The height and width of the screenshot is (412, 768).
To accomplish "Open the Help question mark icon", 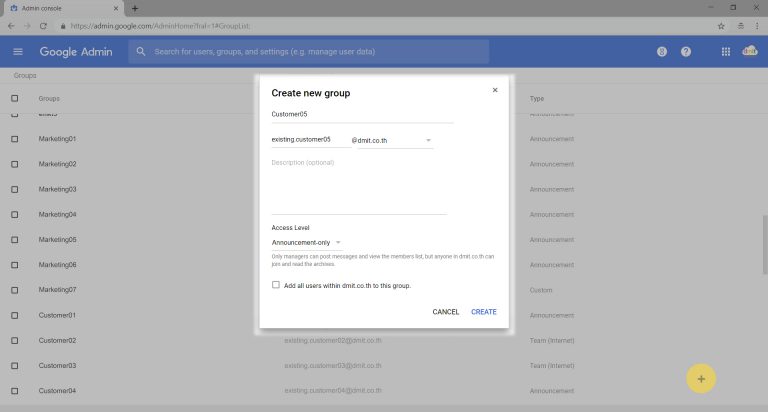I will point(686,51).
